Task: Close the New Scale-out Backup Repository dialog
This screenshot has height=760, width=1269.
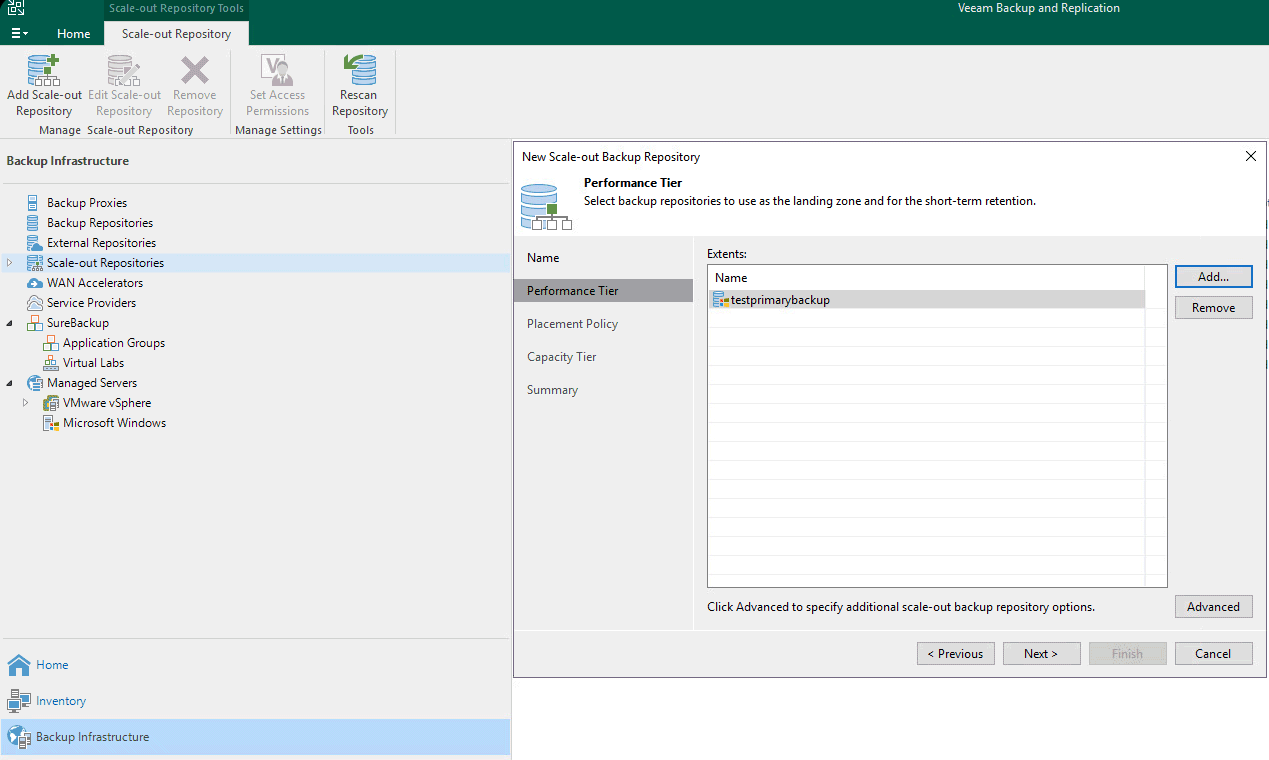Action: (x=1250, y=156)
